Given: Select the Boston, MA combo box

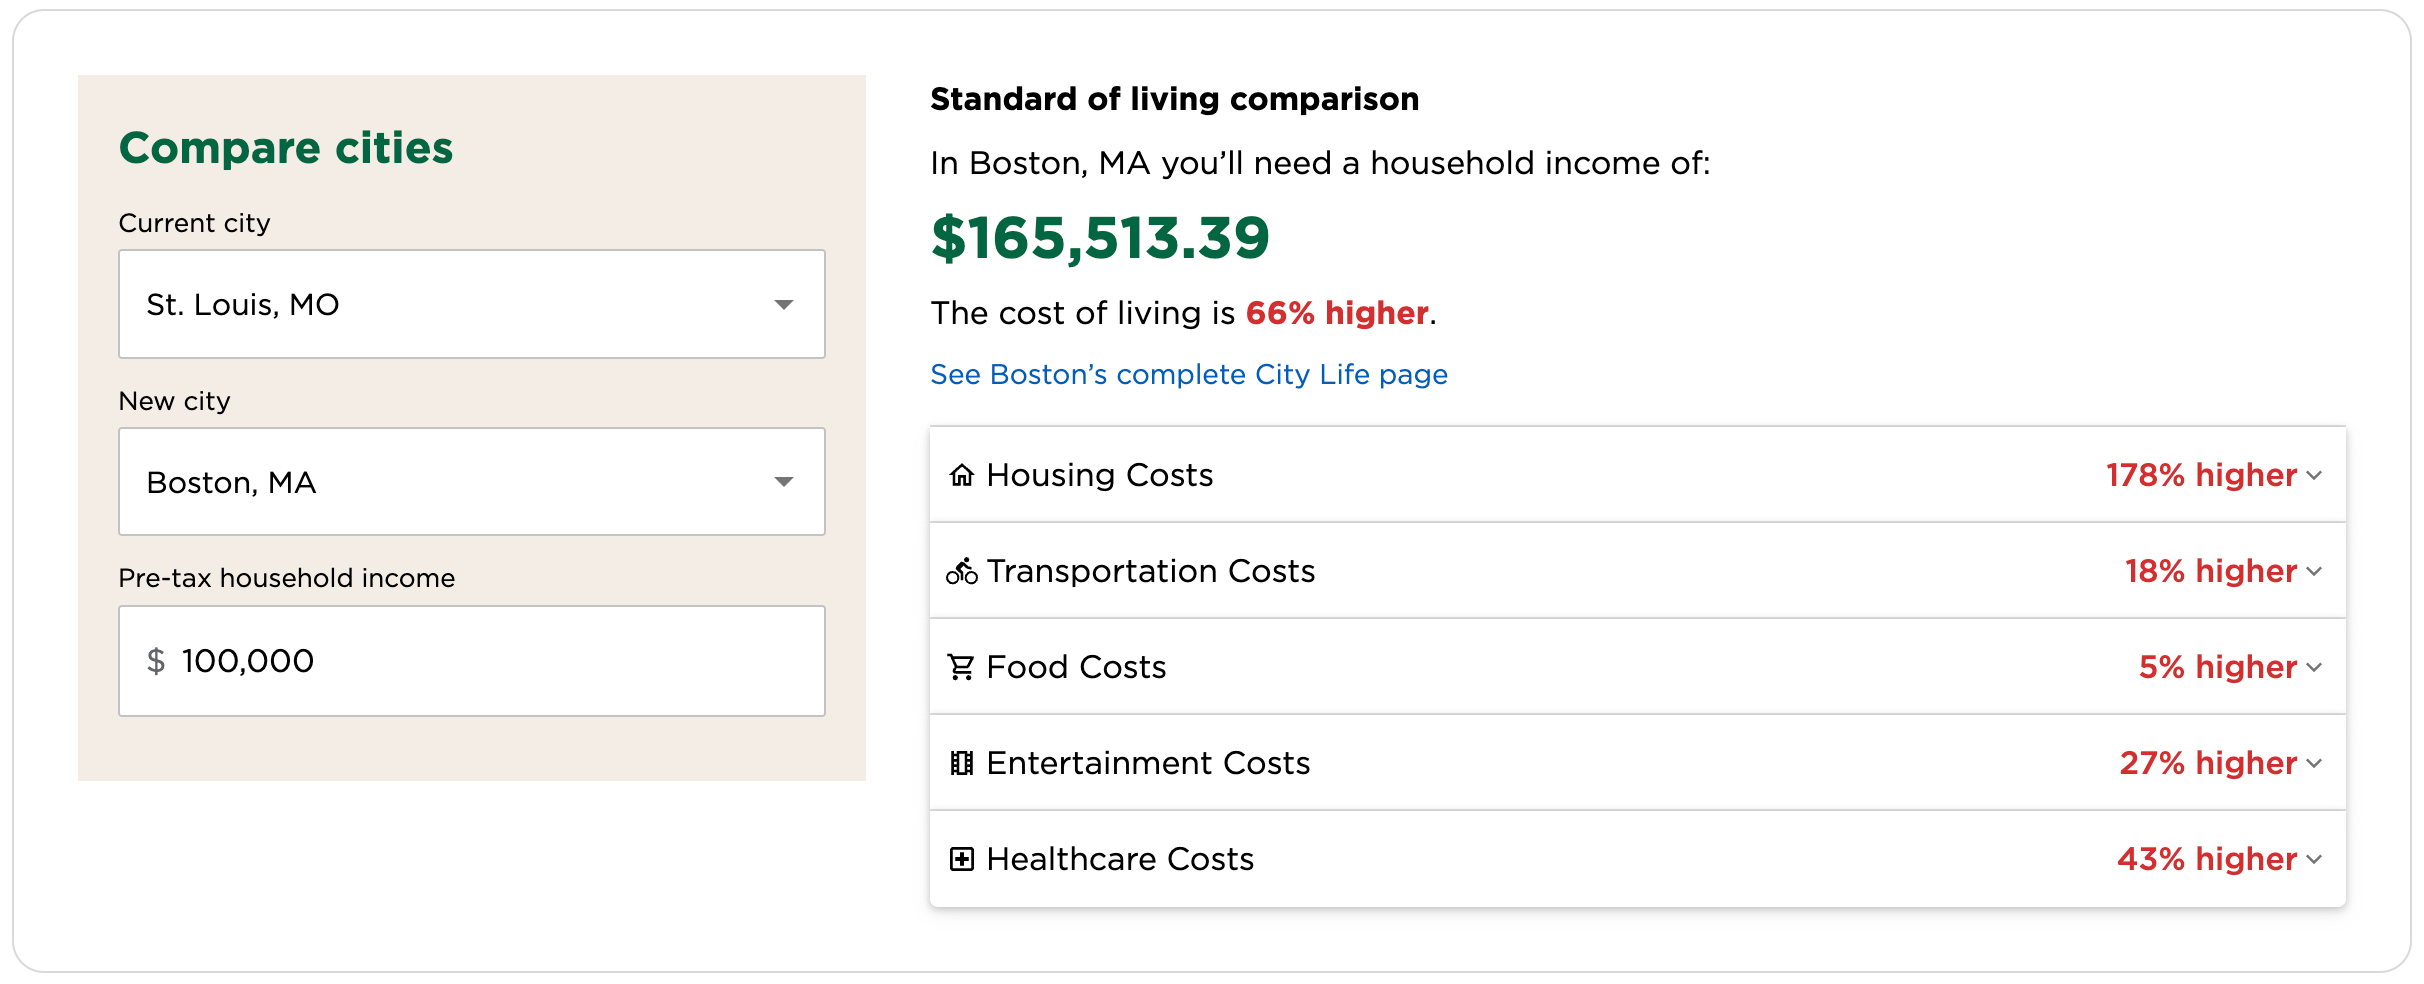Looking at the screenshot, I should coord(472,482).
